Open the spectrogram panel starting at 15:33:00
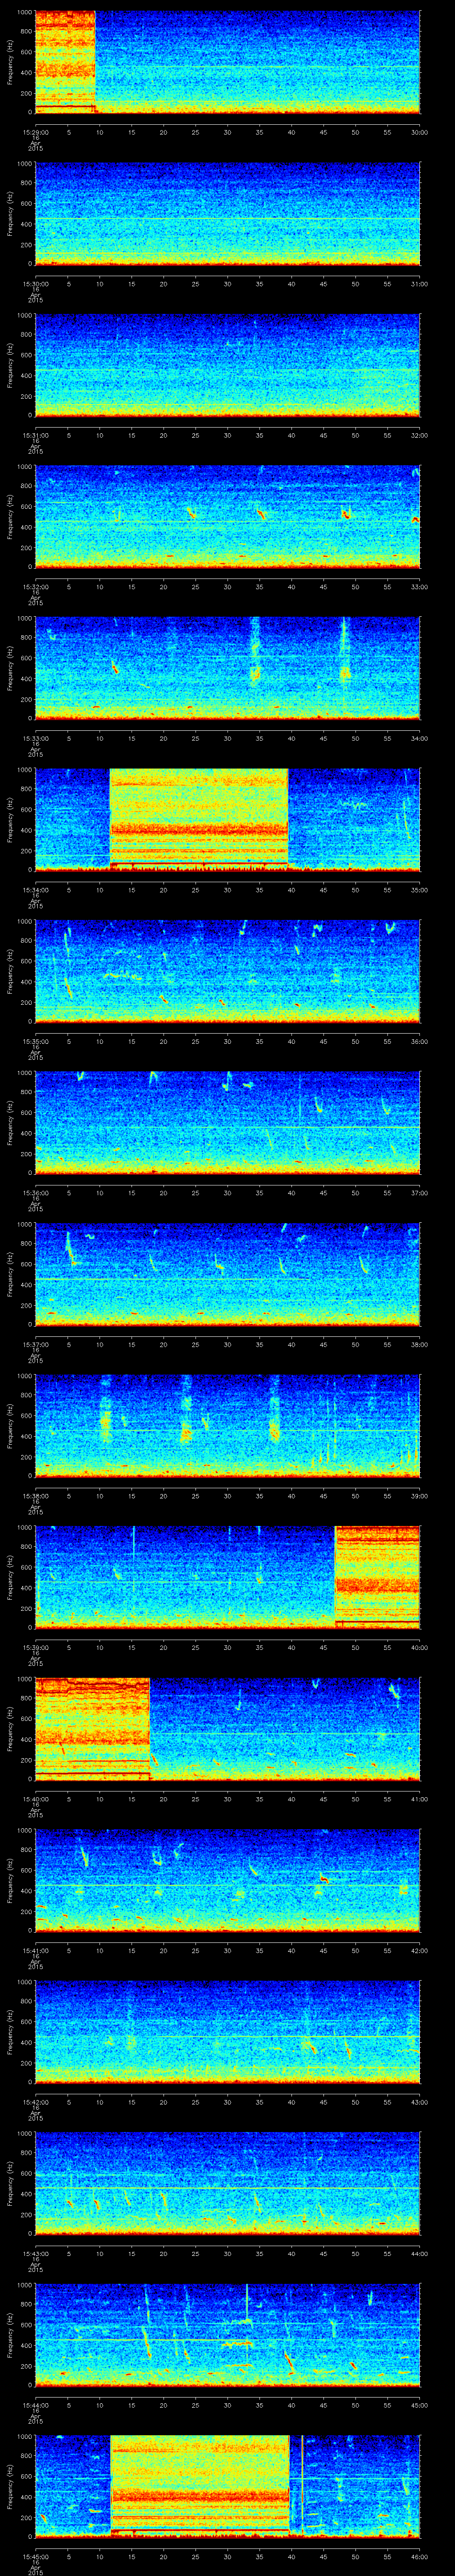Viewport: 455px width, 2576px height. point(227,668)
